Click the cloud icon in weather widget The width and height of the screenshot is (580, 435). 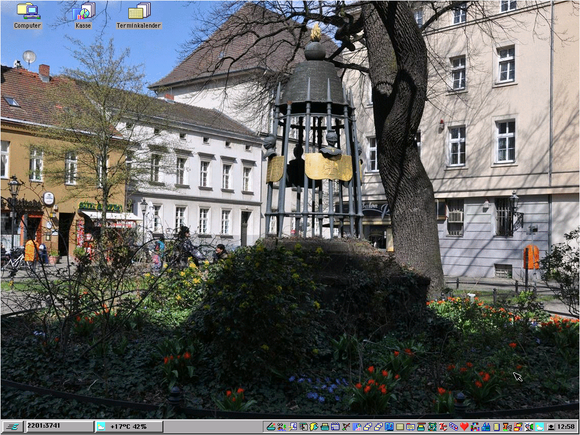[101, 426]
